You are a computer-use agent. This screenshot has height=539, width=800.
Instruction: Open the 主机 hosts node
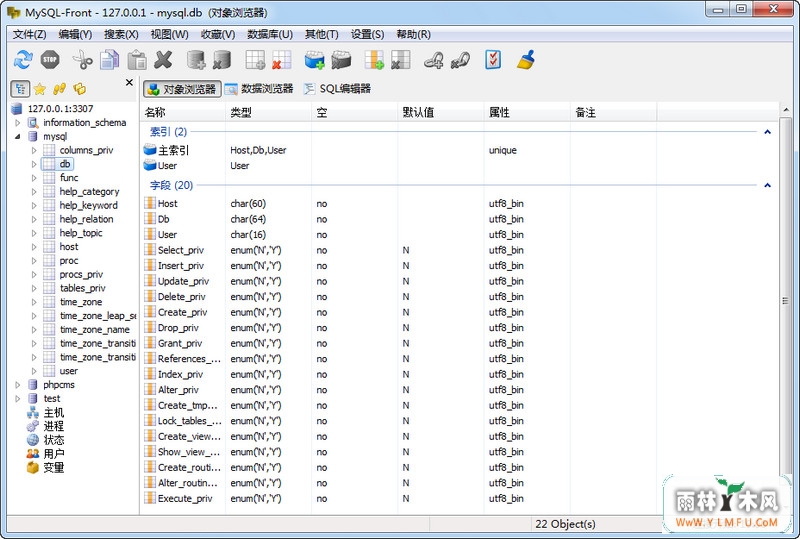tap(54, 412)
